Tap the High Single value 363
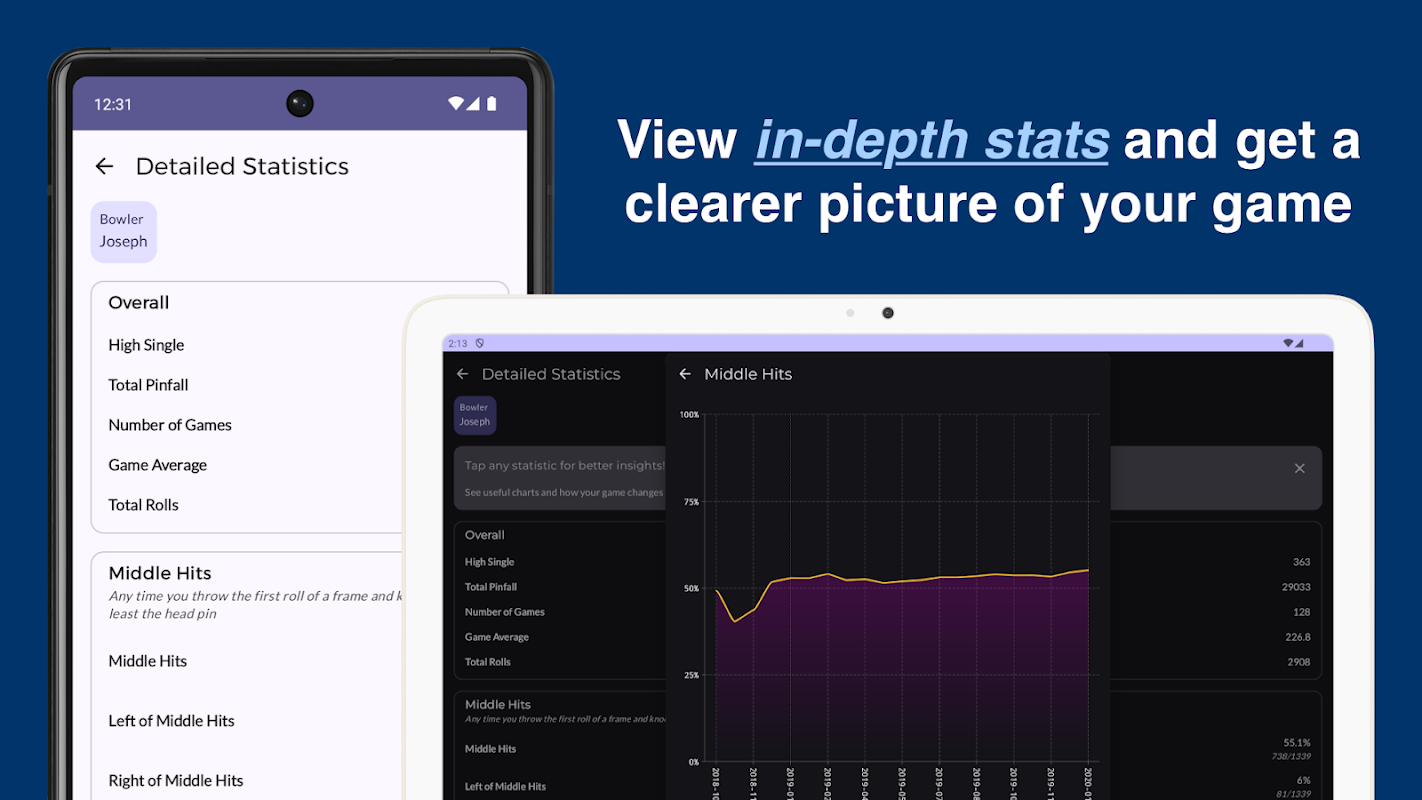 (x=1301, y=562)
